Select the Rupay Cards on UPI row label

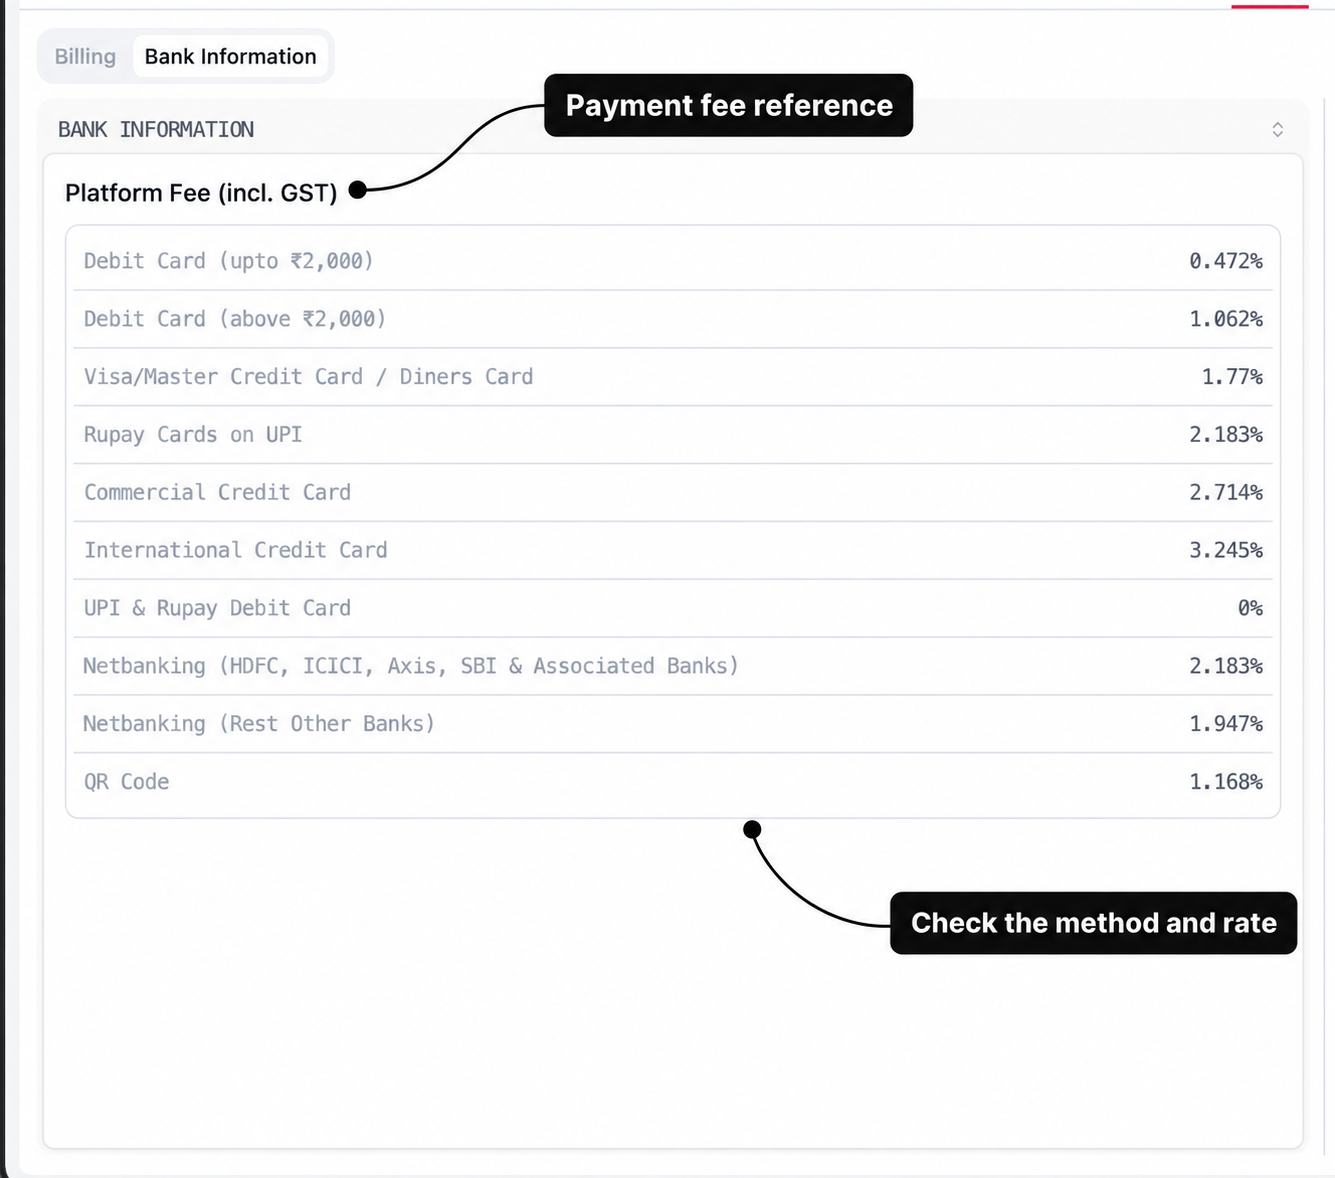tap(193, 435)
